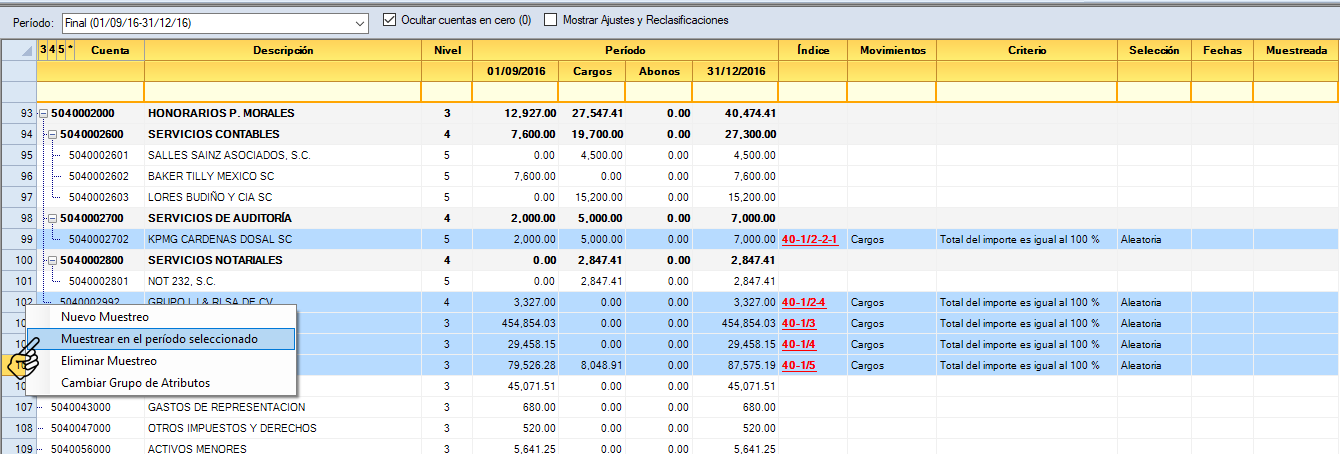Screen dimensions: 1340x454
Task: Choose Cambiar Grupo de Atributos
Action: coord(135,383)
